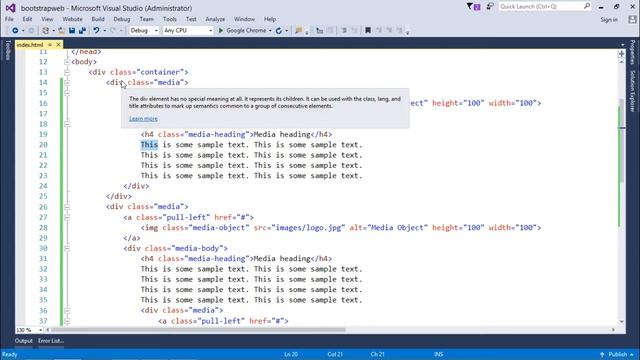
Task: Open the Toolbox side tab
Action: (x=7, y=50)
